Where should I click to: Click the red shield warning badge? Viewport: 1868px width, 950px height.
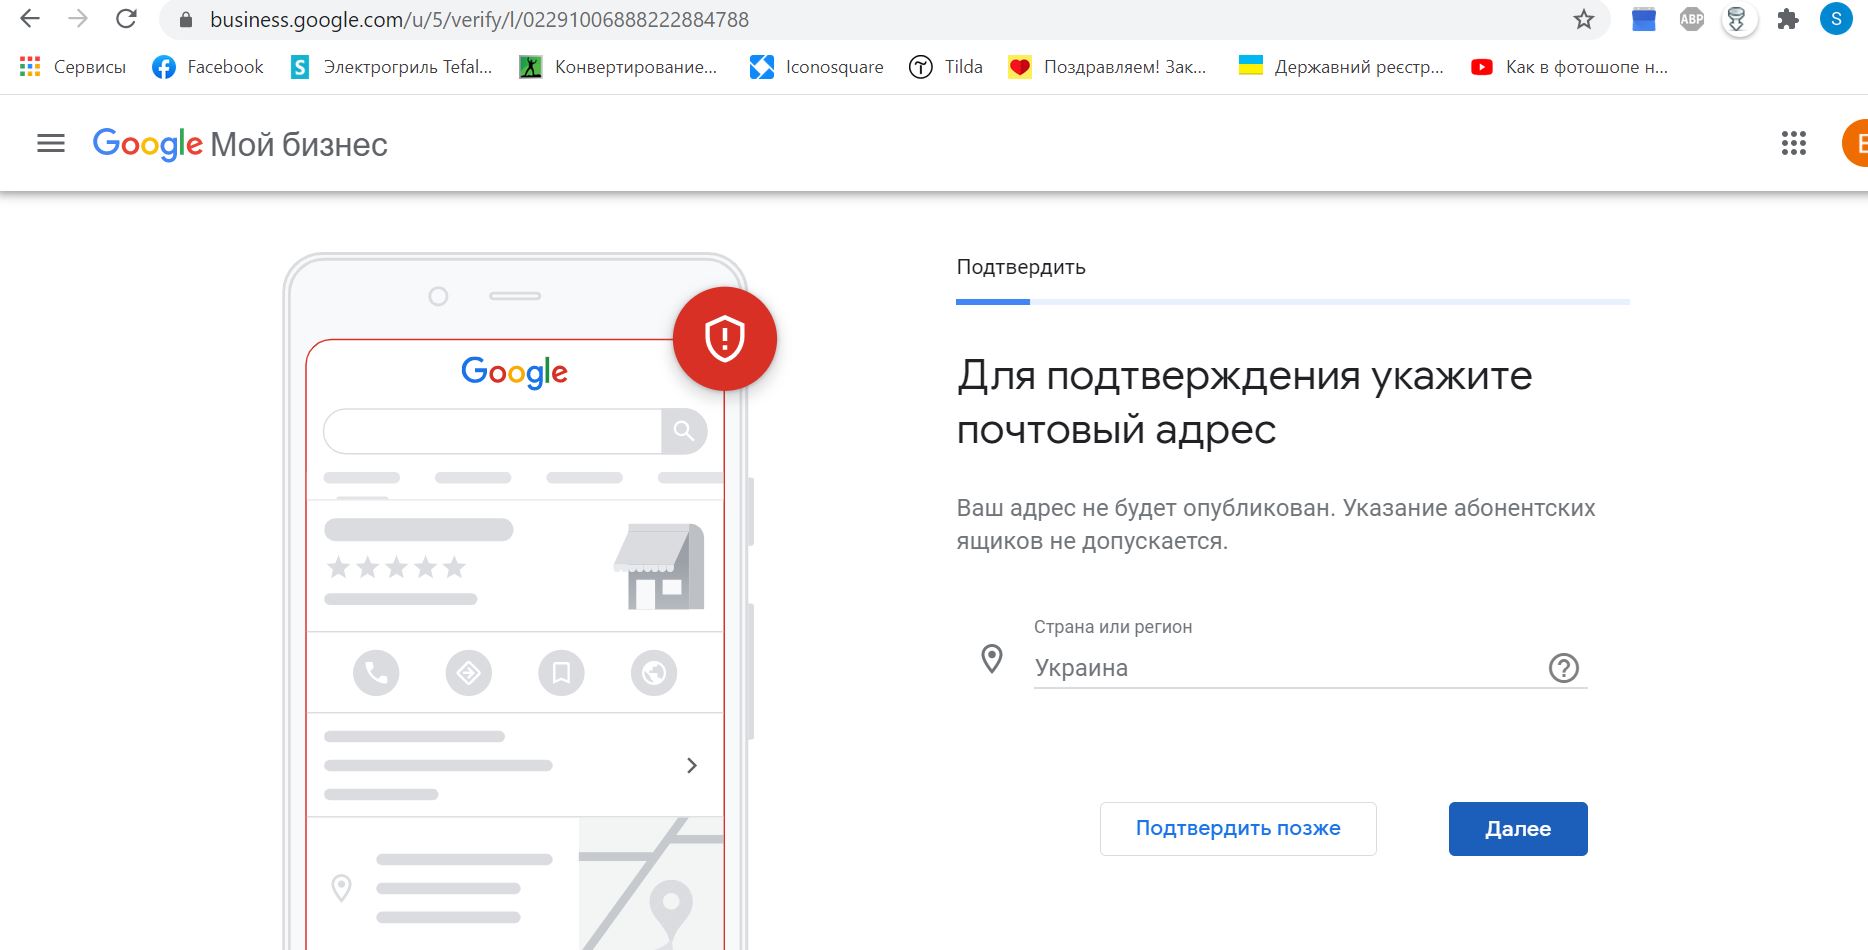tap(725, 339)
